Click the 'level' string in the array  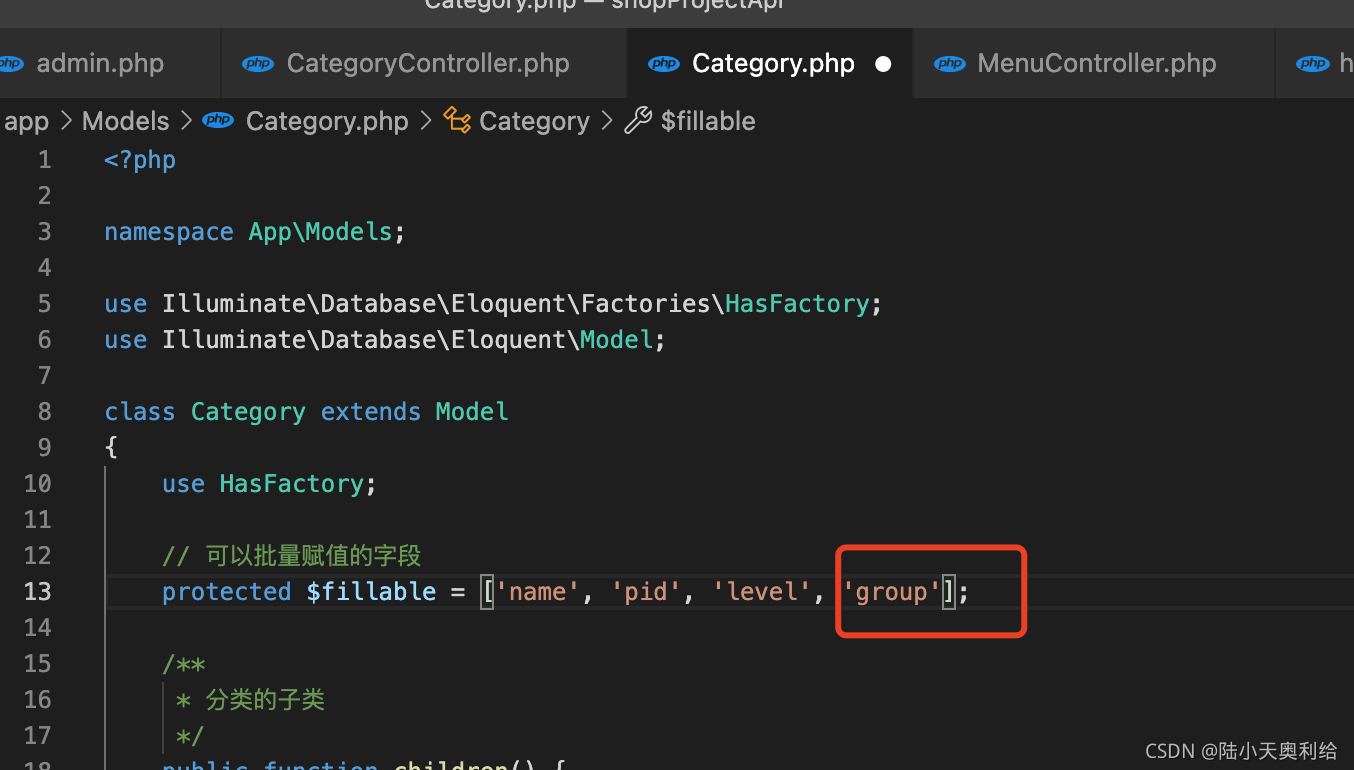point(761,591)
